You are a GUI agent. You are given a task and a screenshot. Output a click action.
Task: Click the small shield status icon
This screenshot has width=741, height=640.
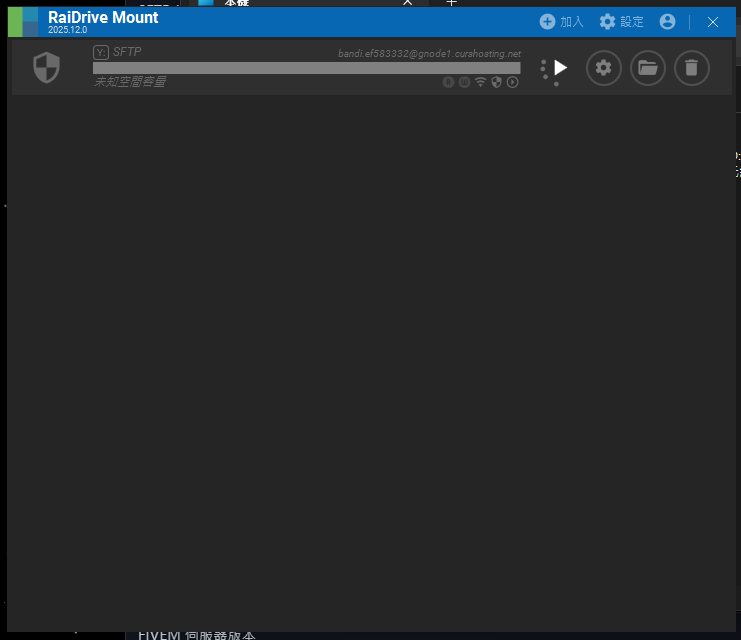pos(496,82)
